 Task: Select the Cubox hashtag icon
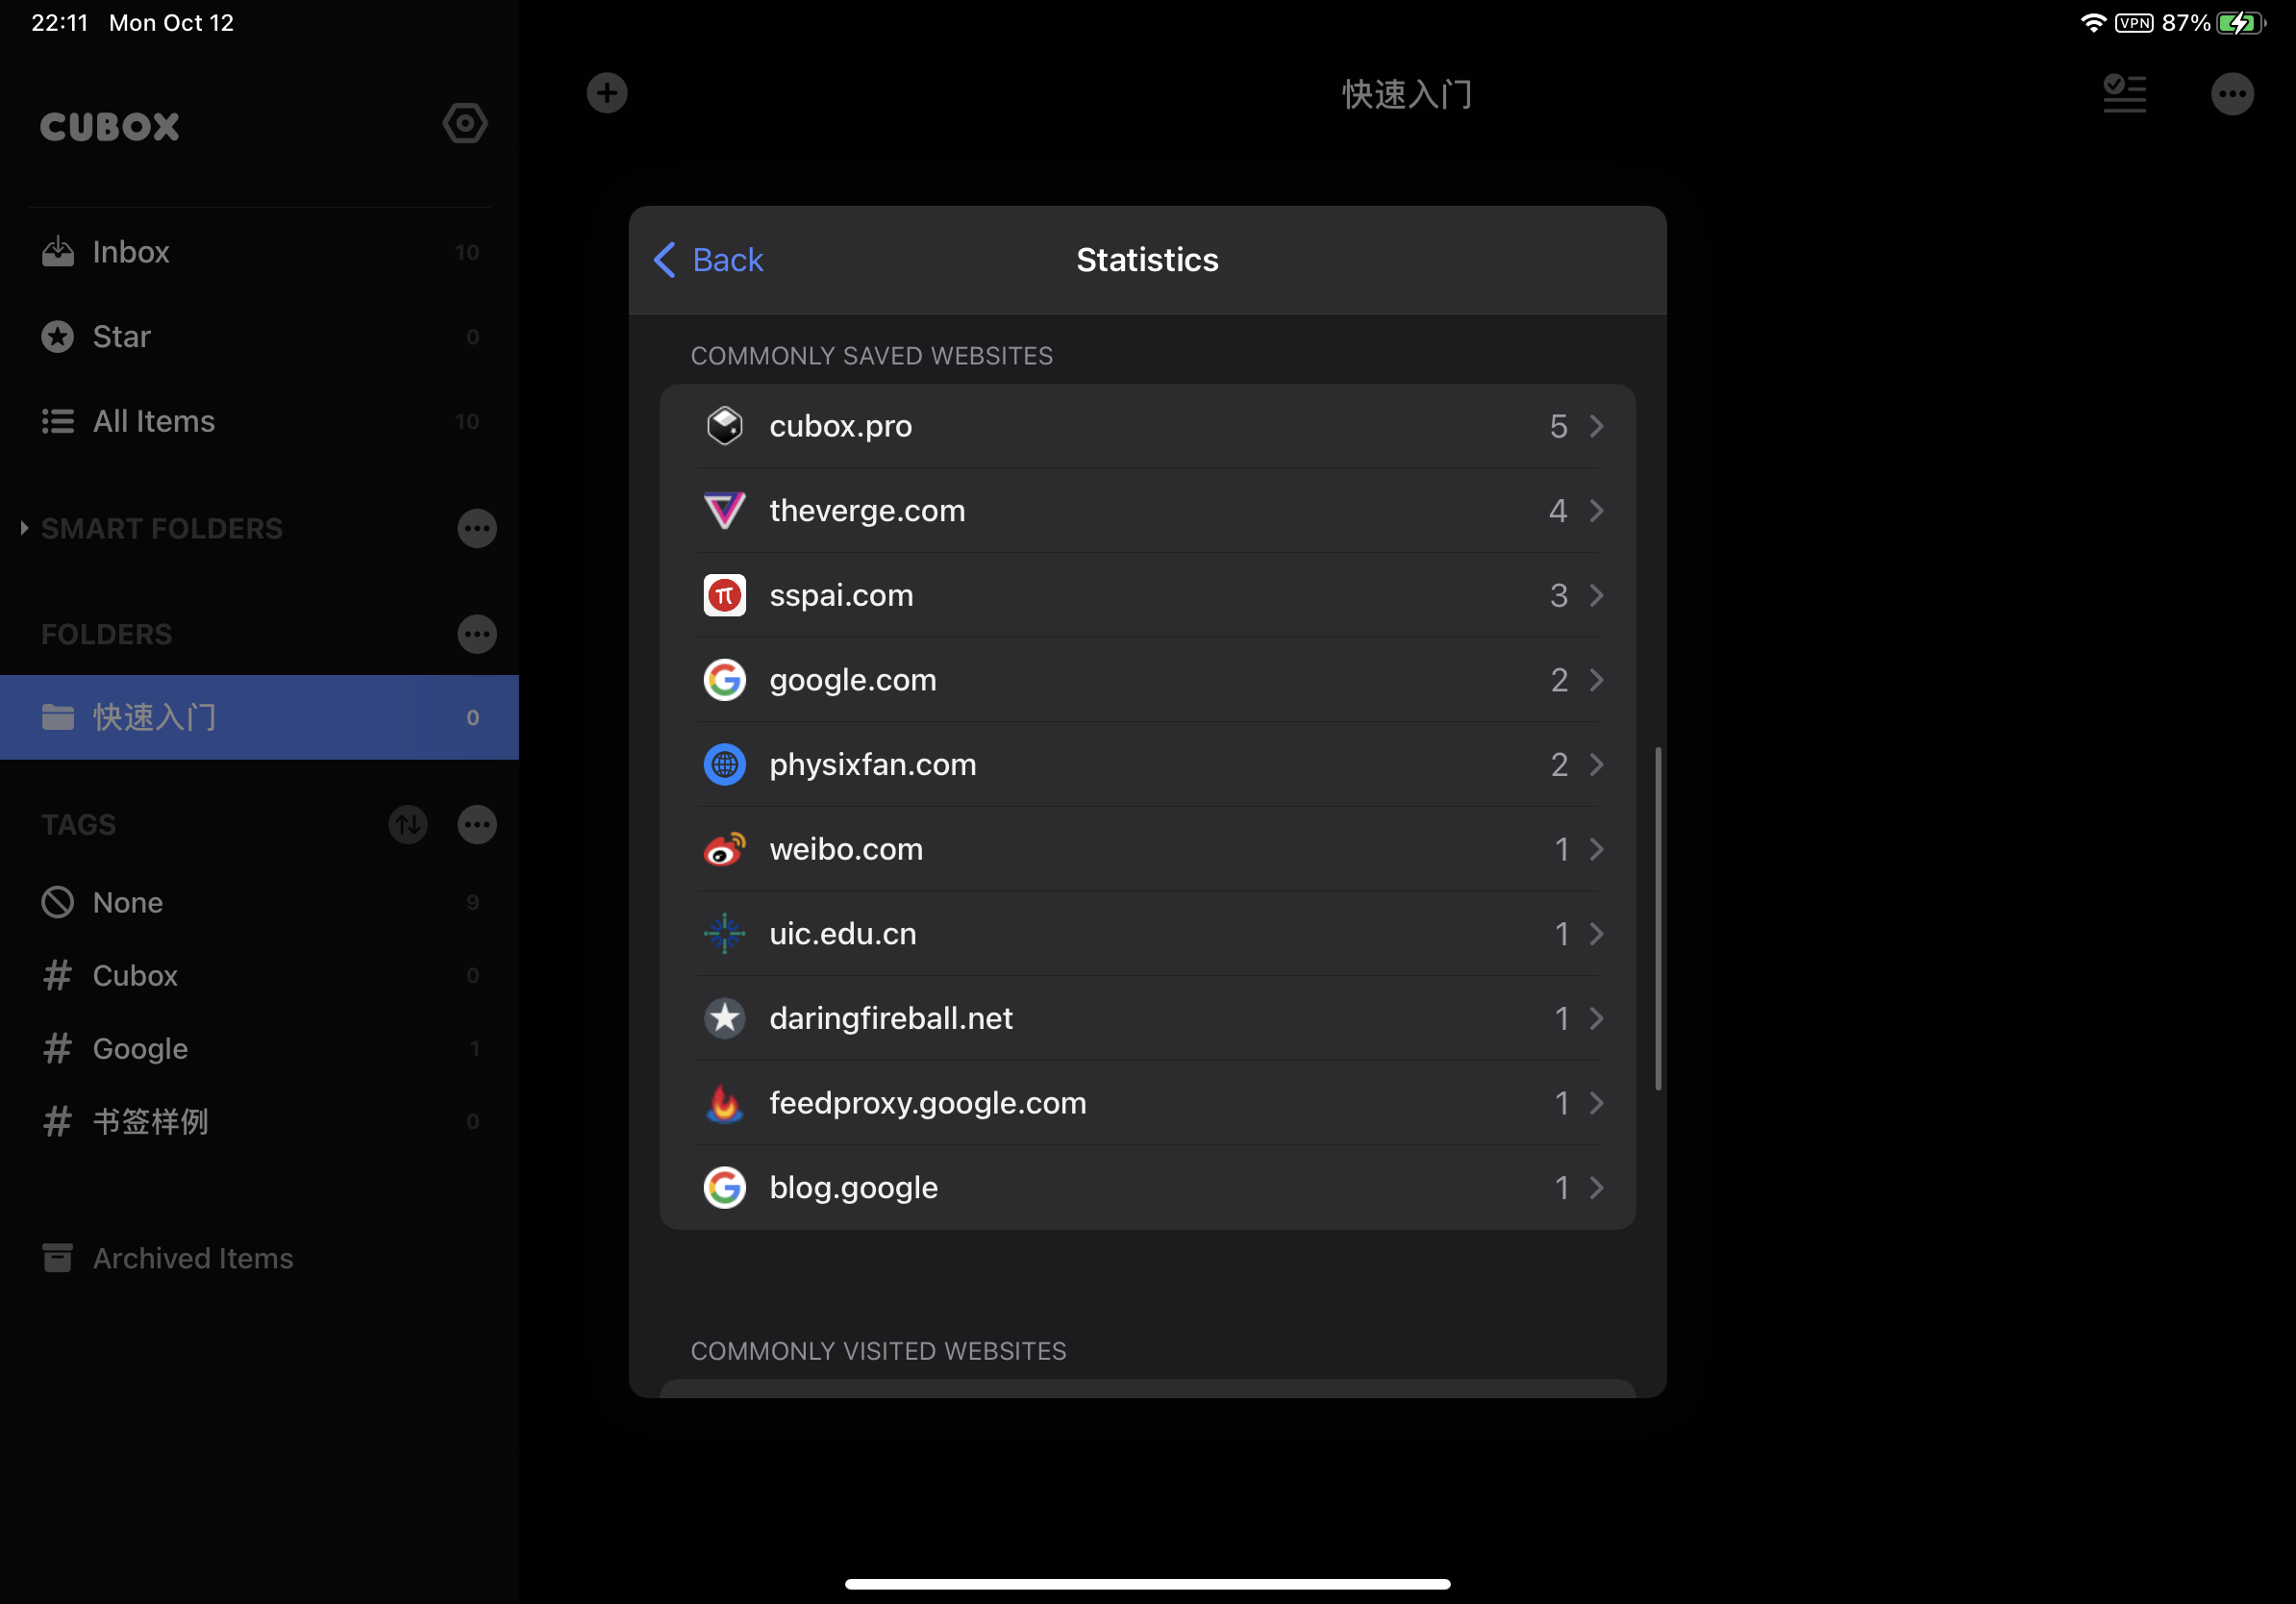click(58, 975)
